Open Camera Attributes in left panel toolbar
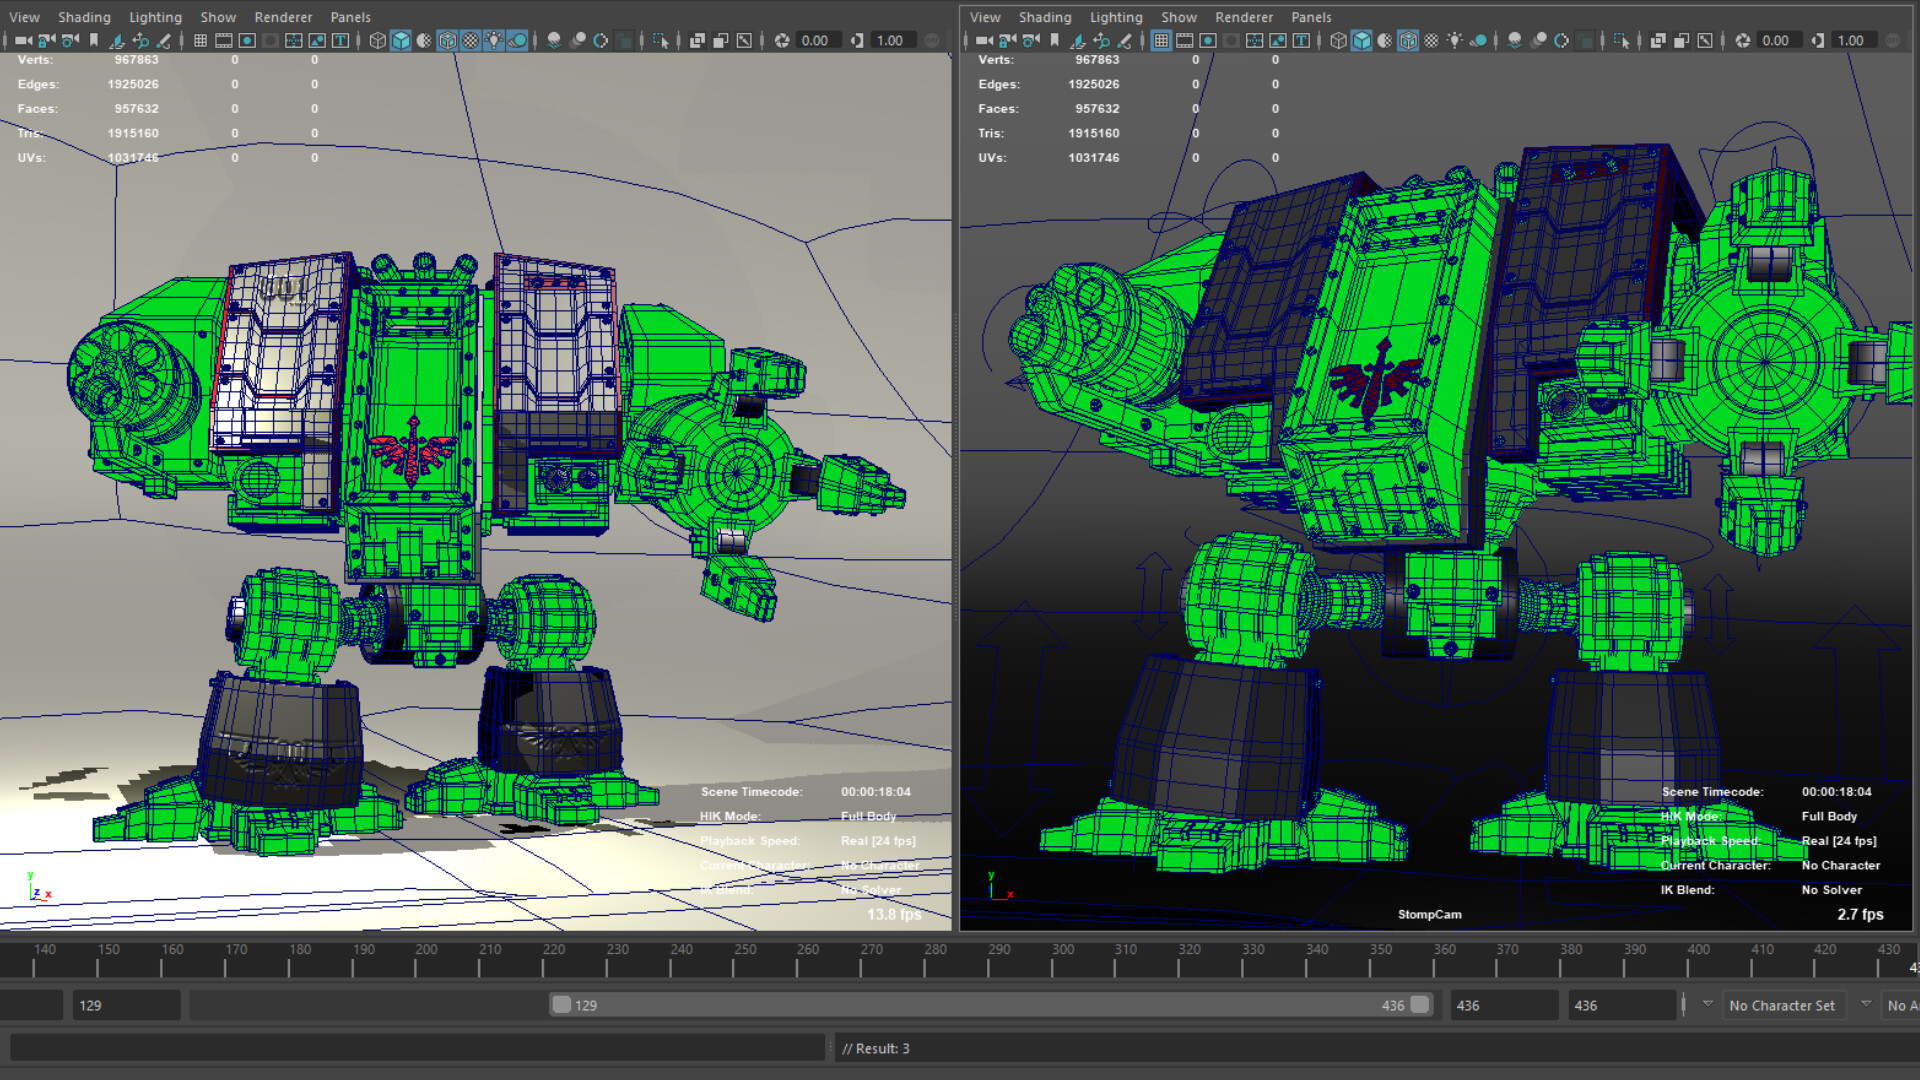 [x=70, y=40]
